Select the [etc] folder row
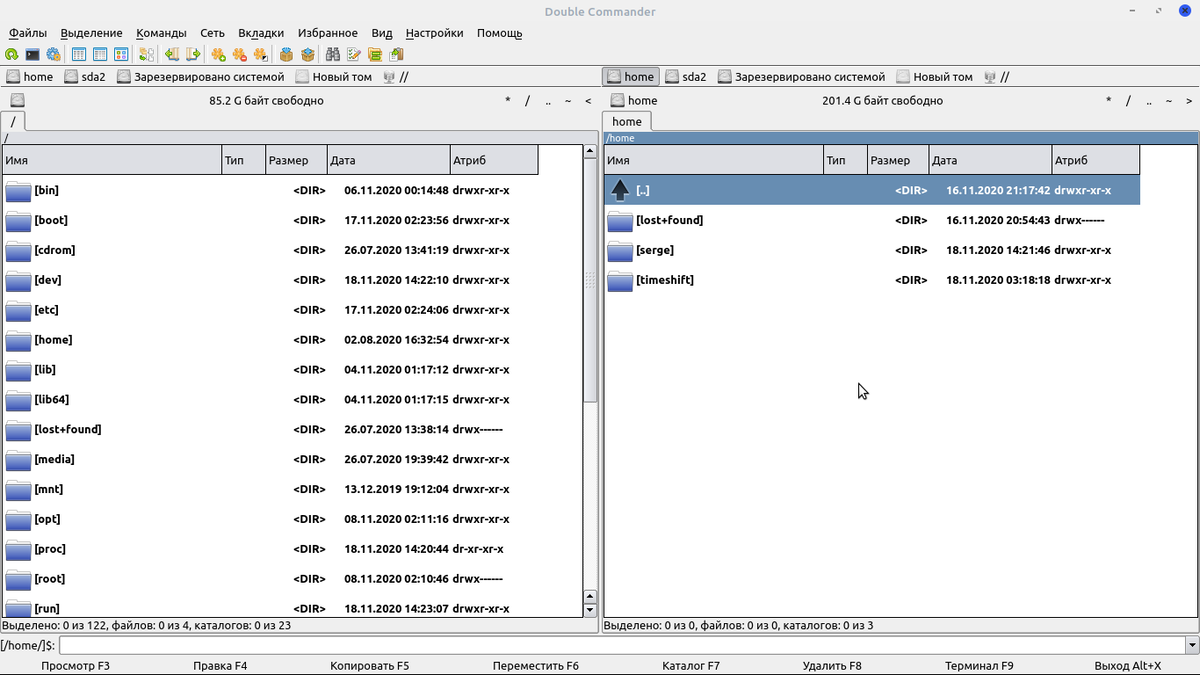 (x=269, y=310)
